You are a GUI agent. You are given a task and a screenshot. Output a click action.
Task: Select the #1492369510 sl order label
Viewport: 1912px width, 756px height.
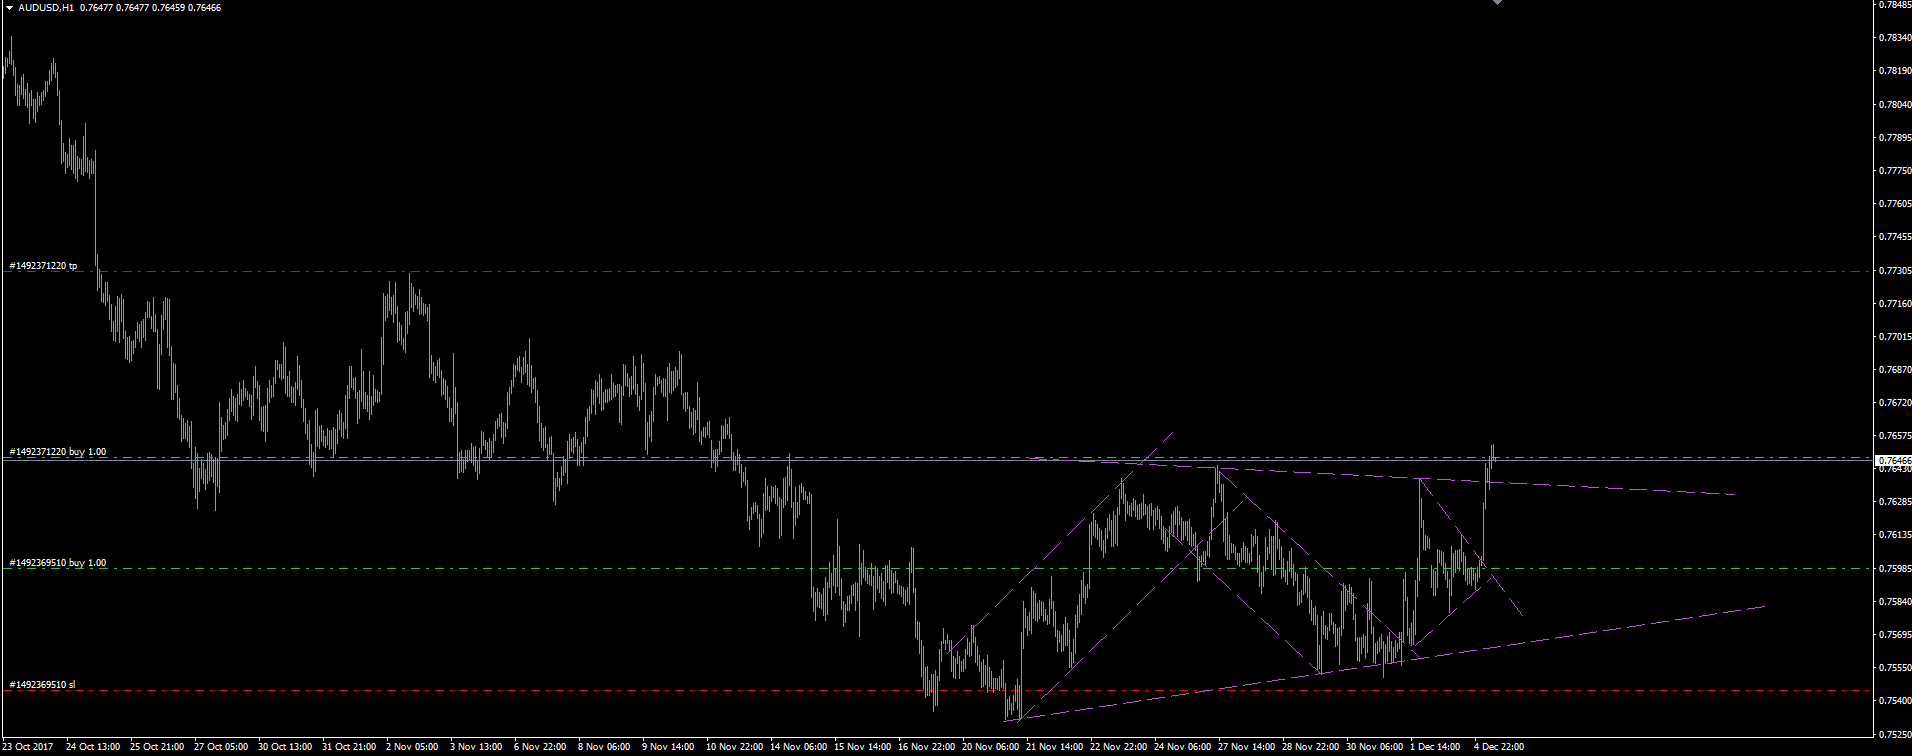(42, 685)
